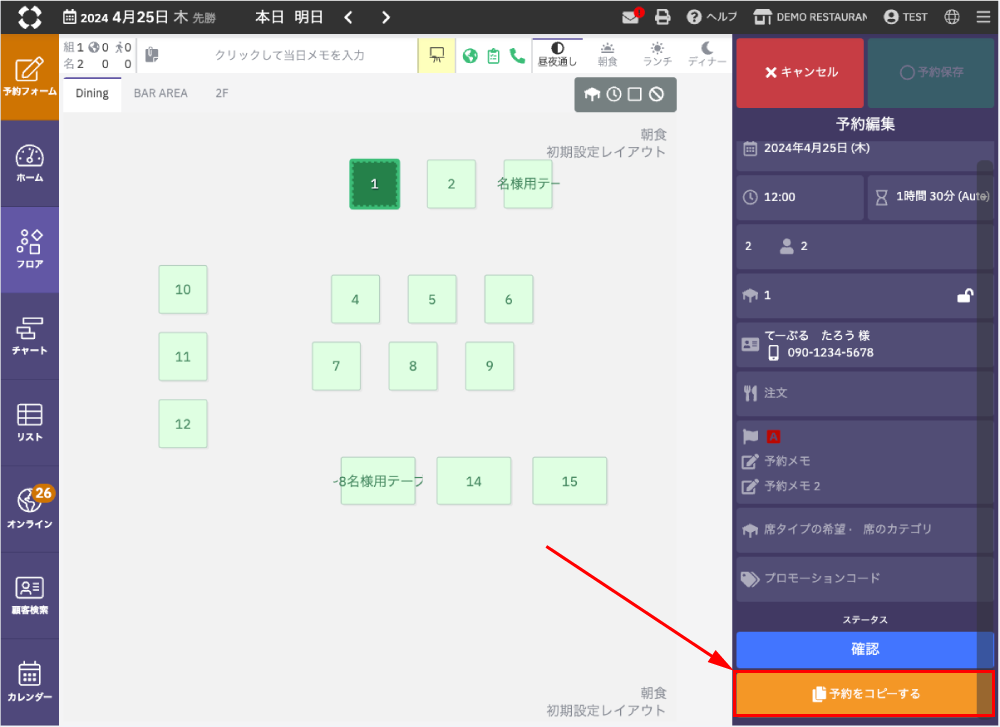The image size is (1000, 727).
Task: Open the Chart view in sidebar
Action: point(30,336)
